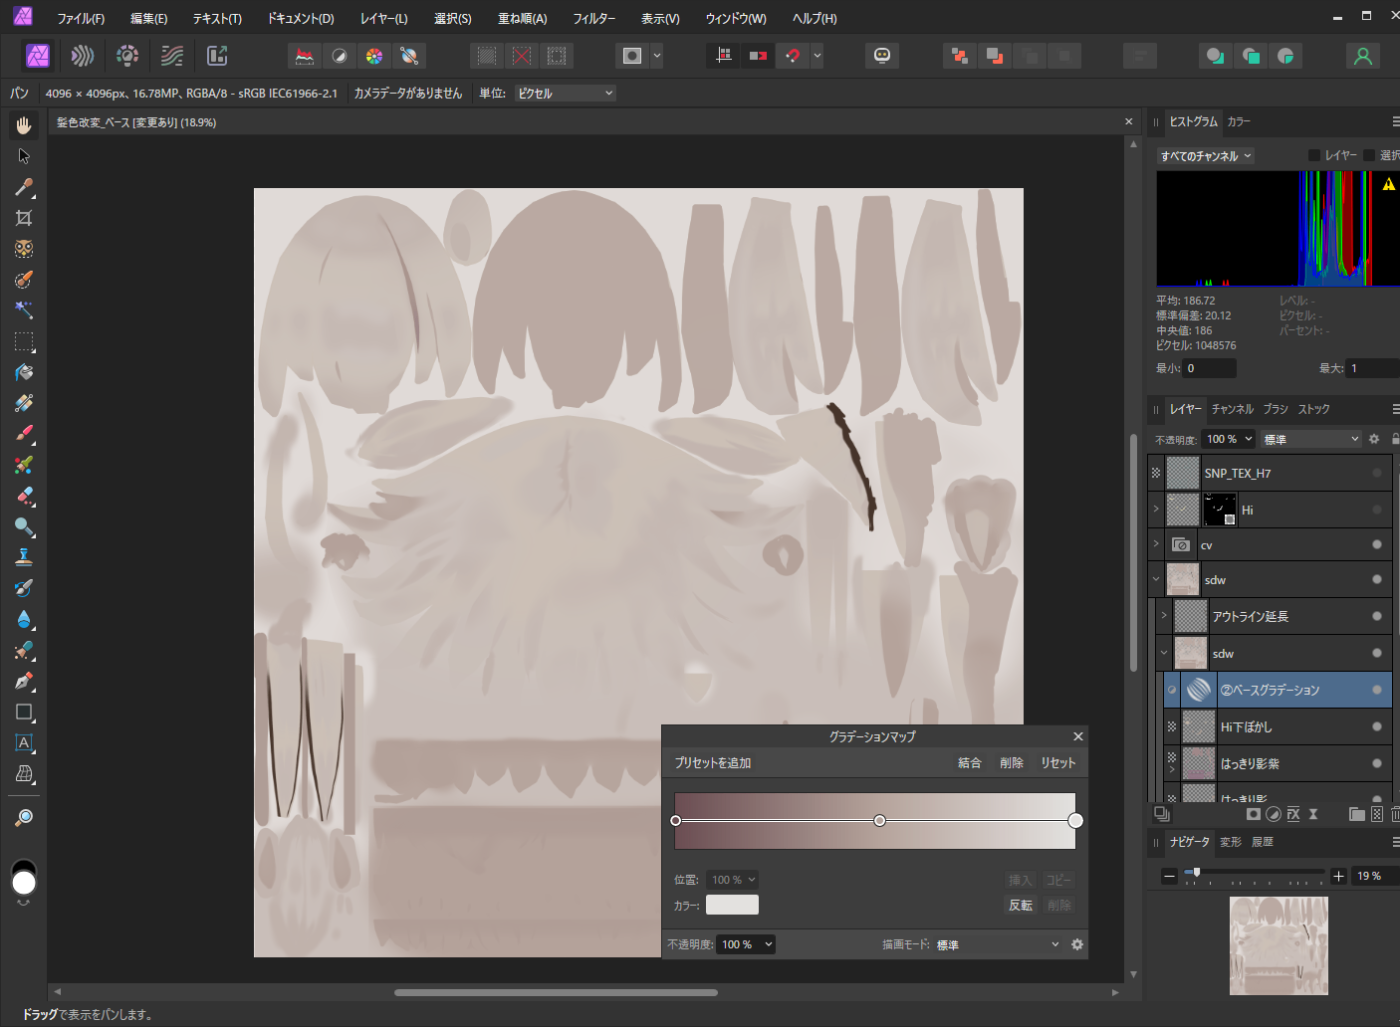Image resolution: width=1400 pixels, height=1027 pixels.
Task: Click the navigator zoom slider handle
Action: [1196, 873]
